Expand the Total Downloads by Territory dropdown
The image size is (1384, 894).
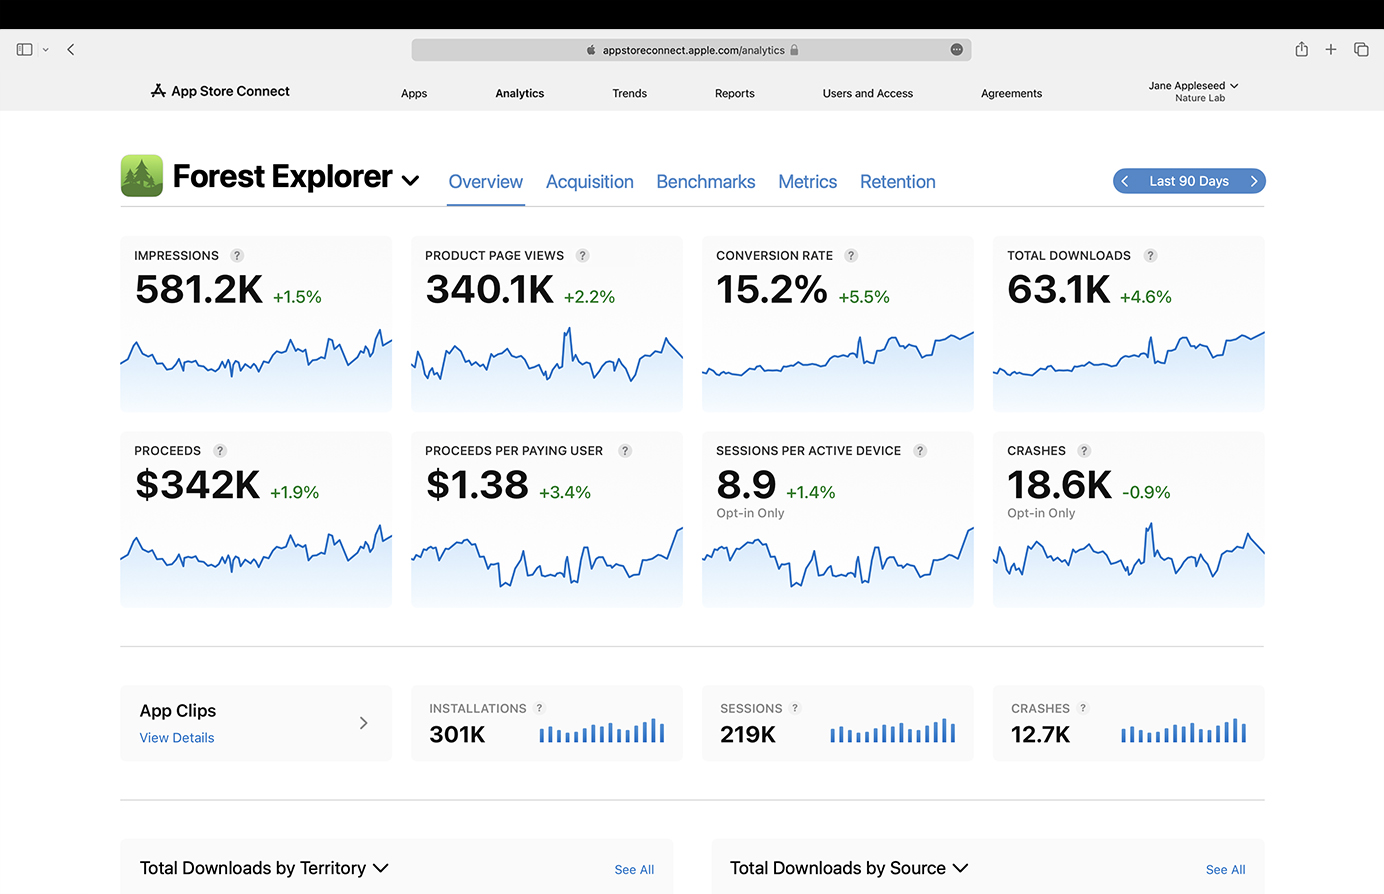(382, 868)
